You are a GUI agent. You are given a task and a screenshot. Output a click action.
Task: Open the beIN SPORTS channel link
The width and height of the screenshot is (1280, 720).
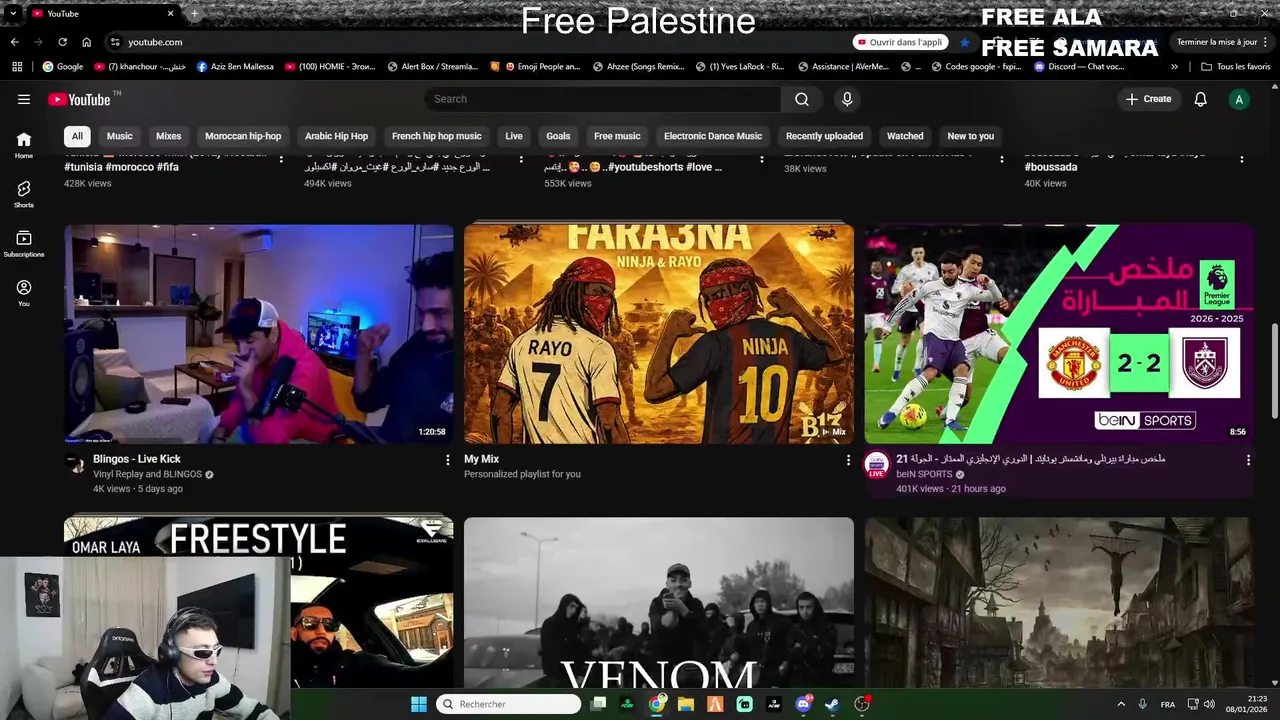(x=924, y=474)
